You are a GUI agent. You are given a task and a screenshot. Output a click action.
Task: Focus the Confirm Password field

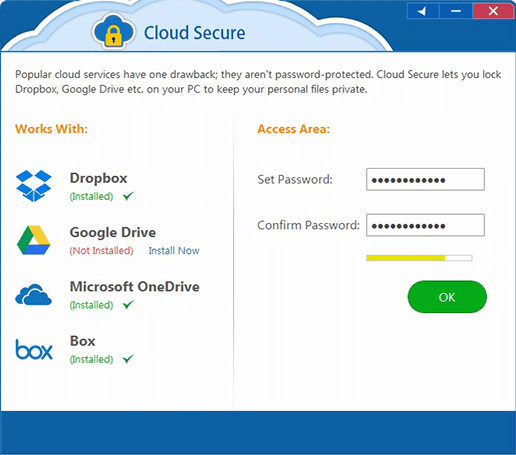coord(425,225)
